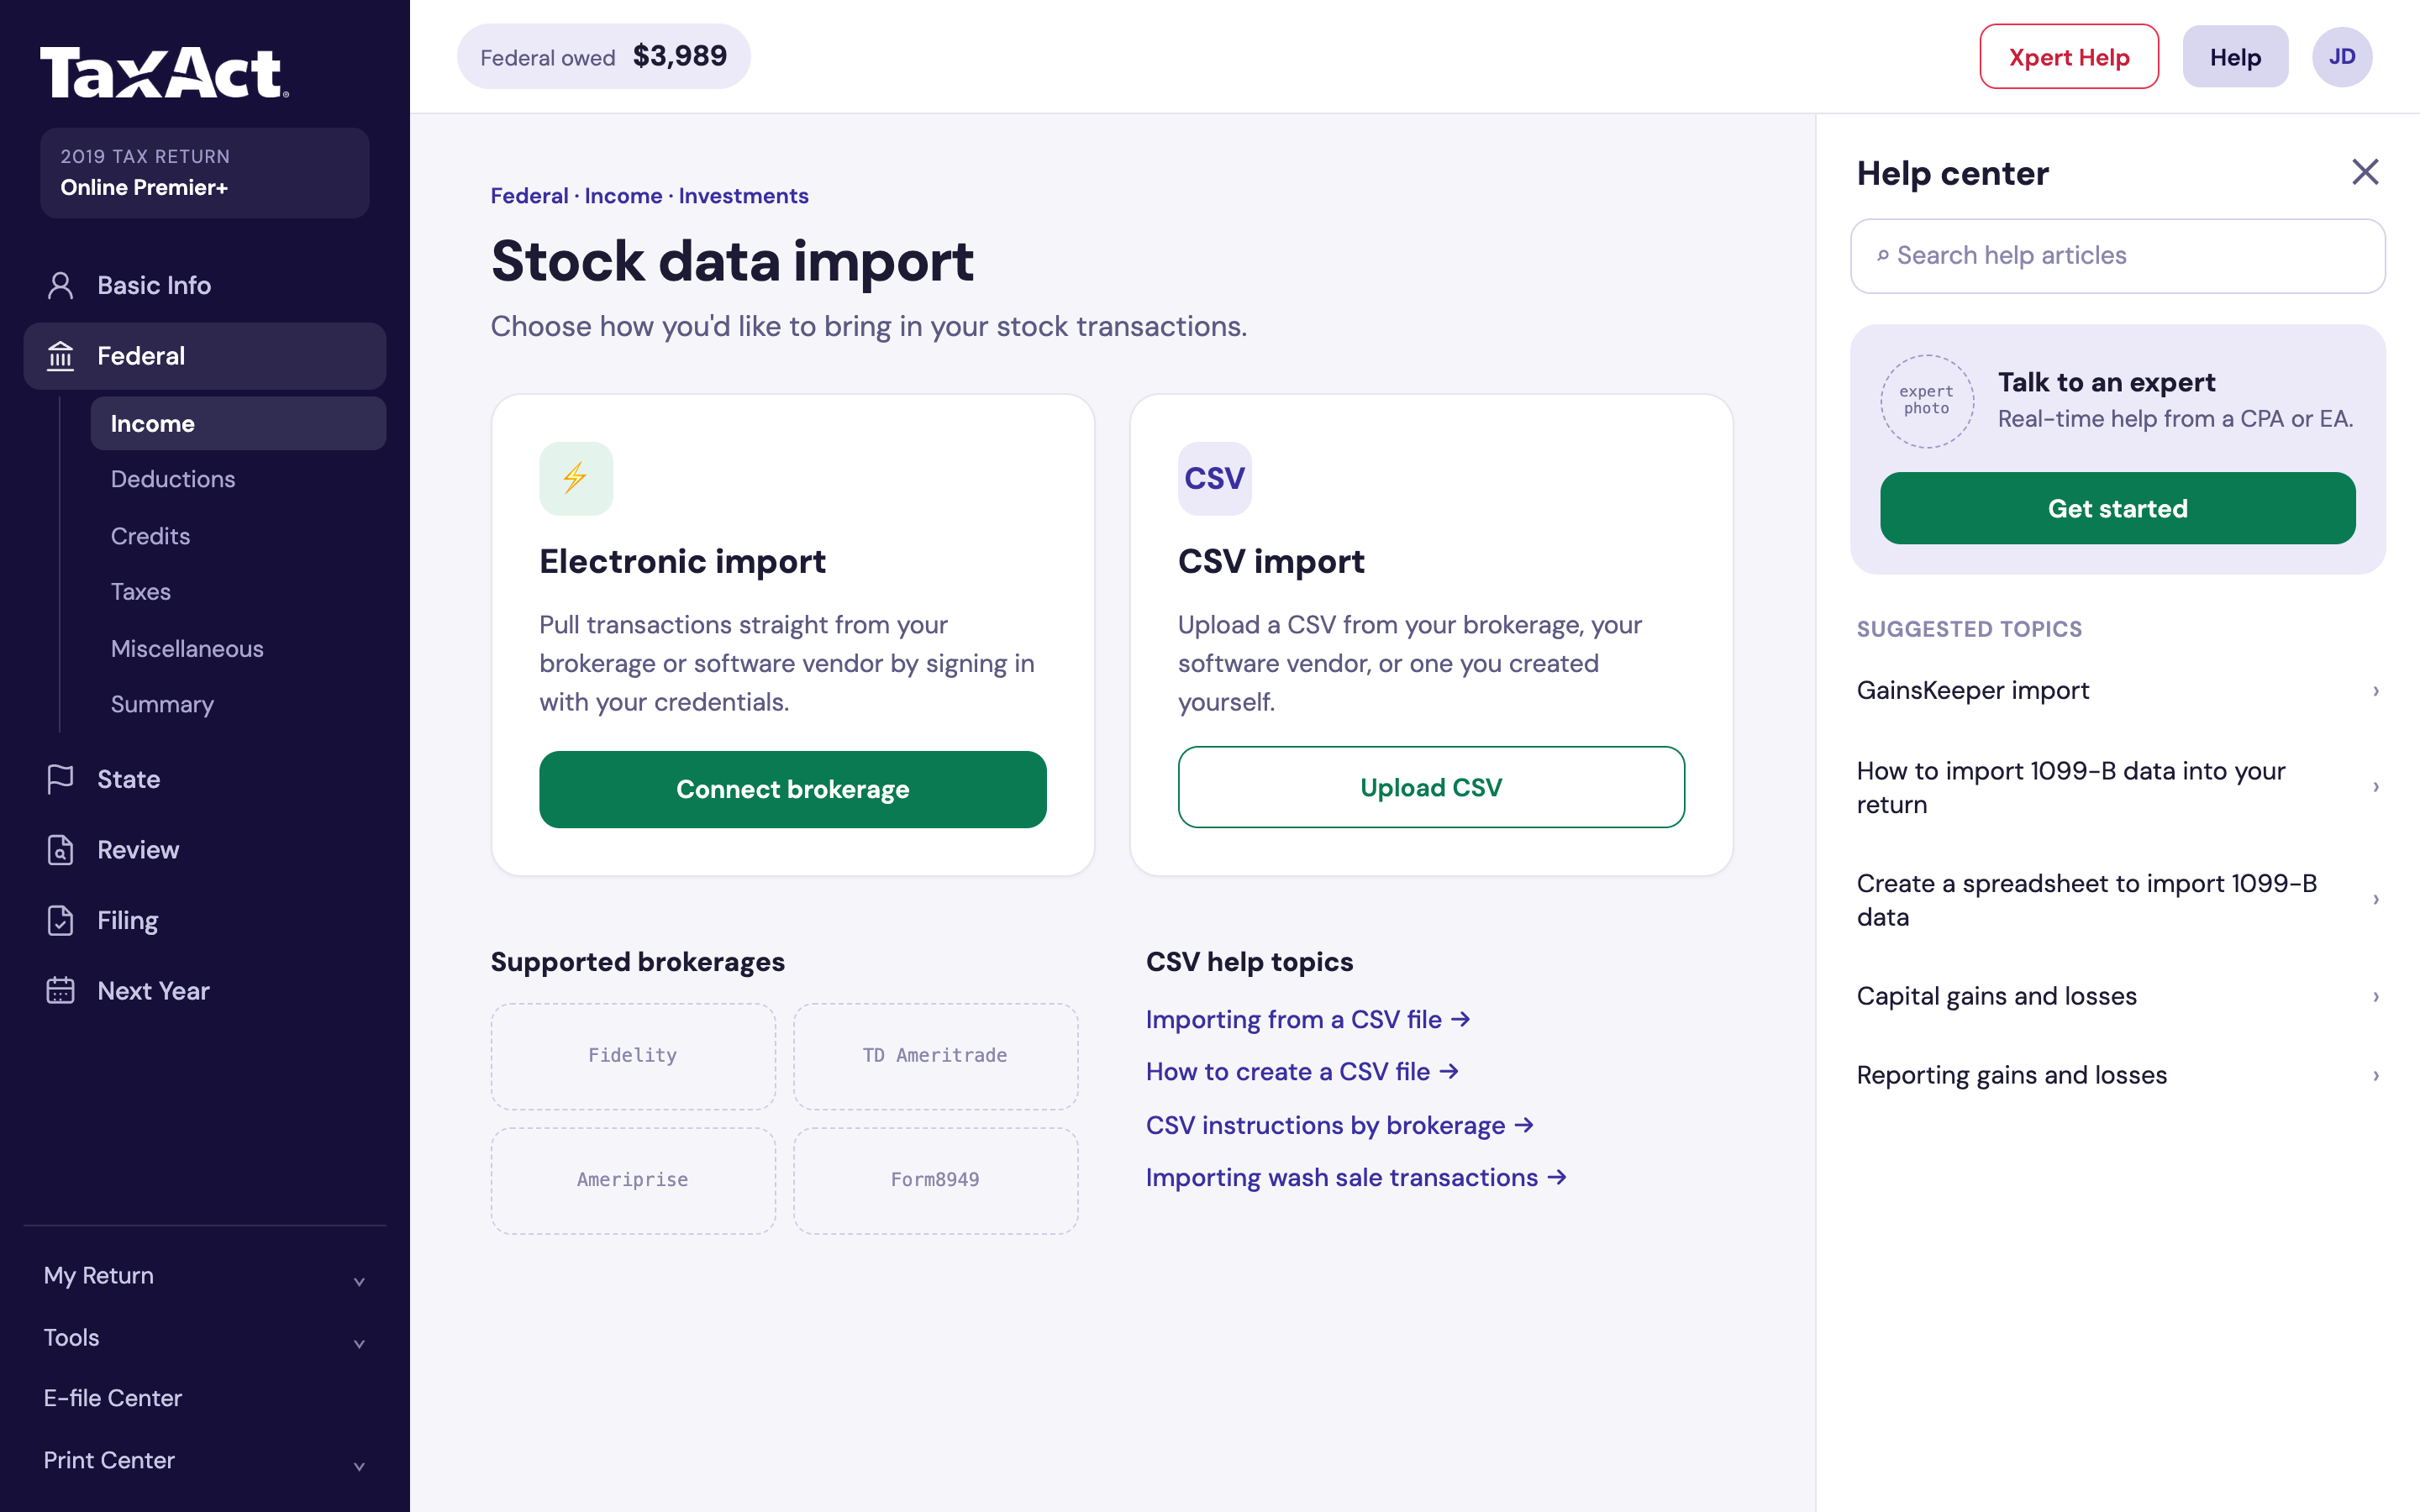Open Basic Info person icon

click(61, 285)
